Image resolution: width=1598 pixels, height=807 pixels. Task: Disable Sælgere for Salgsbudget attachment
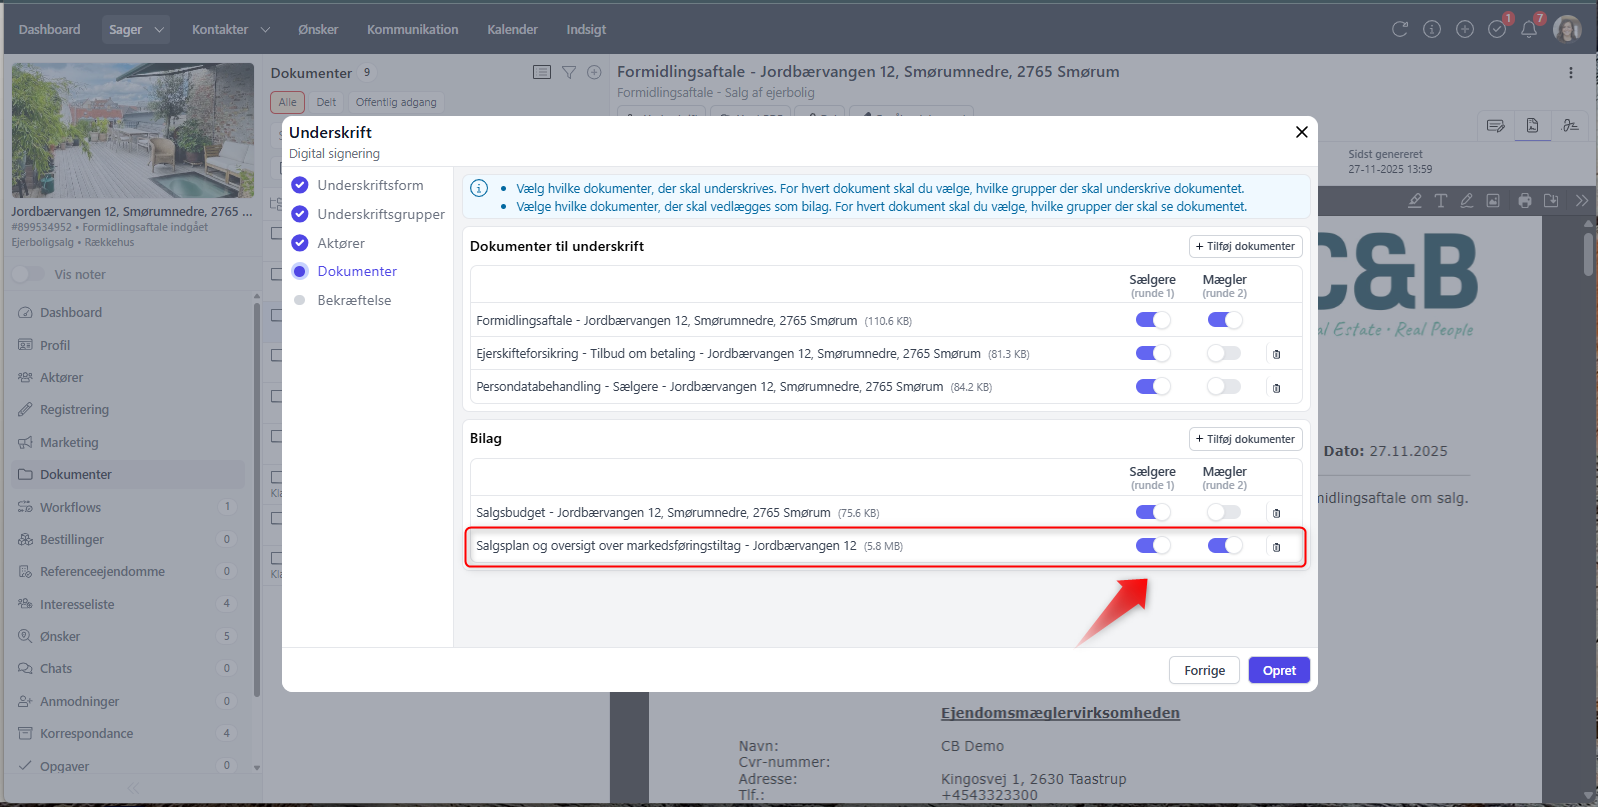[1152, 512]
